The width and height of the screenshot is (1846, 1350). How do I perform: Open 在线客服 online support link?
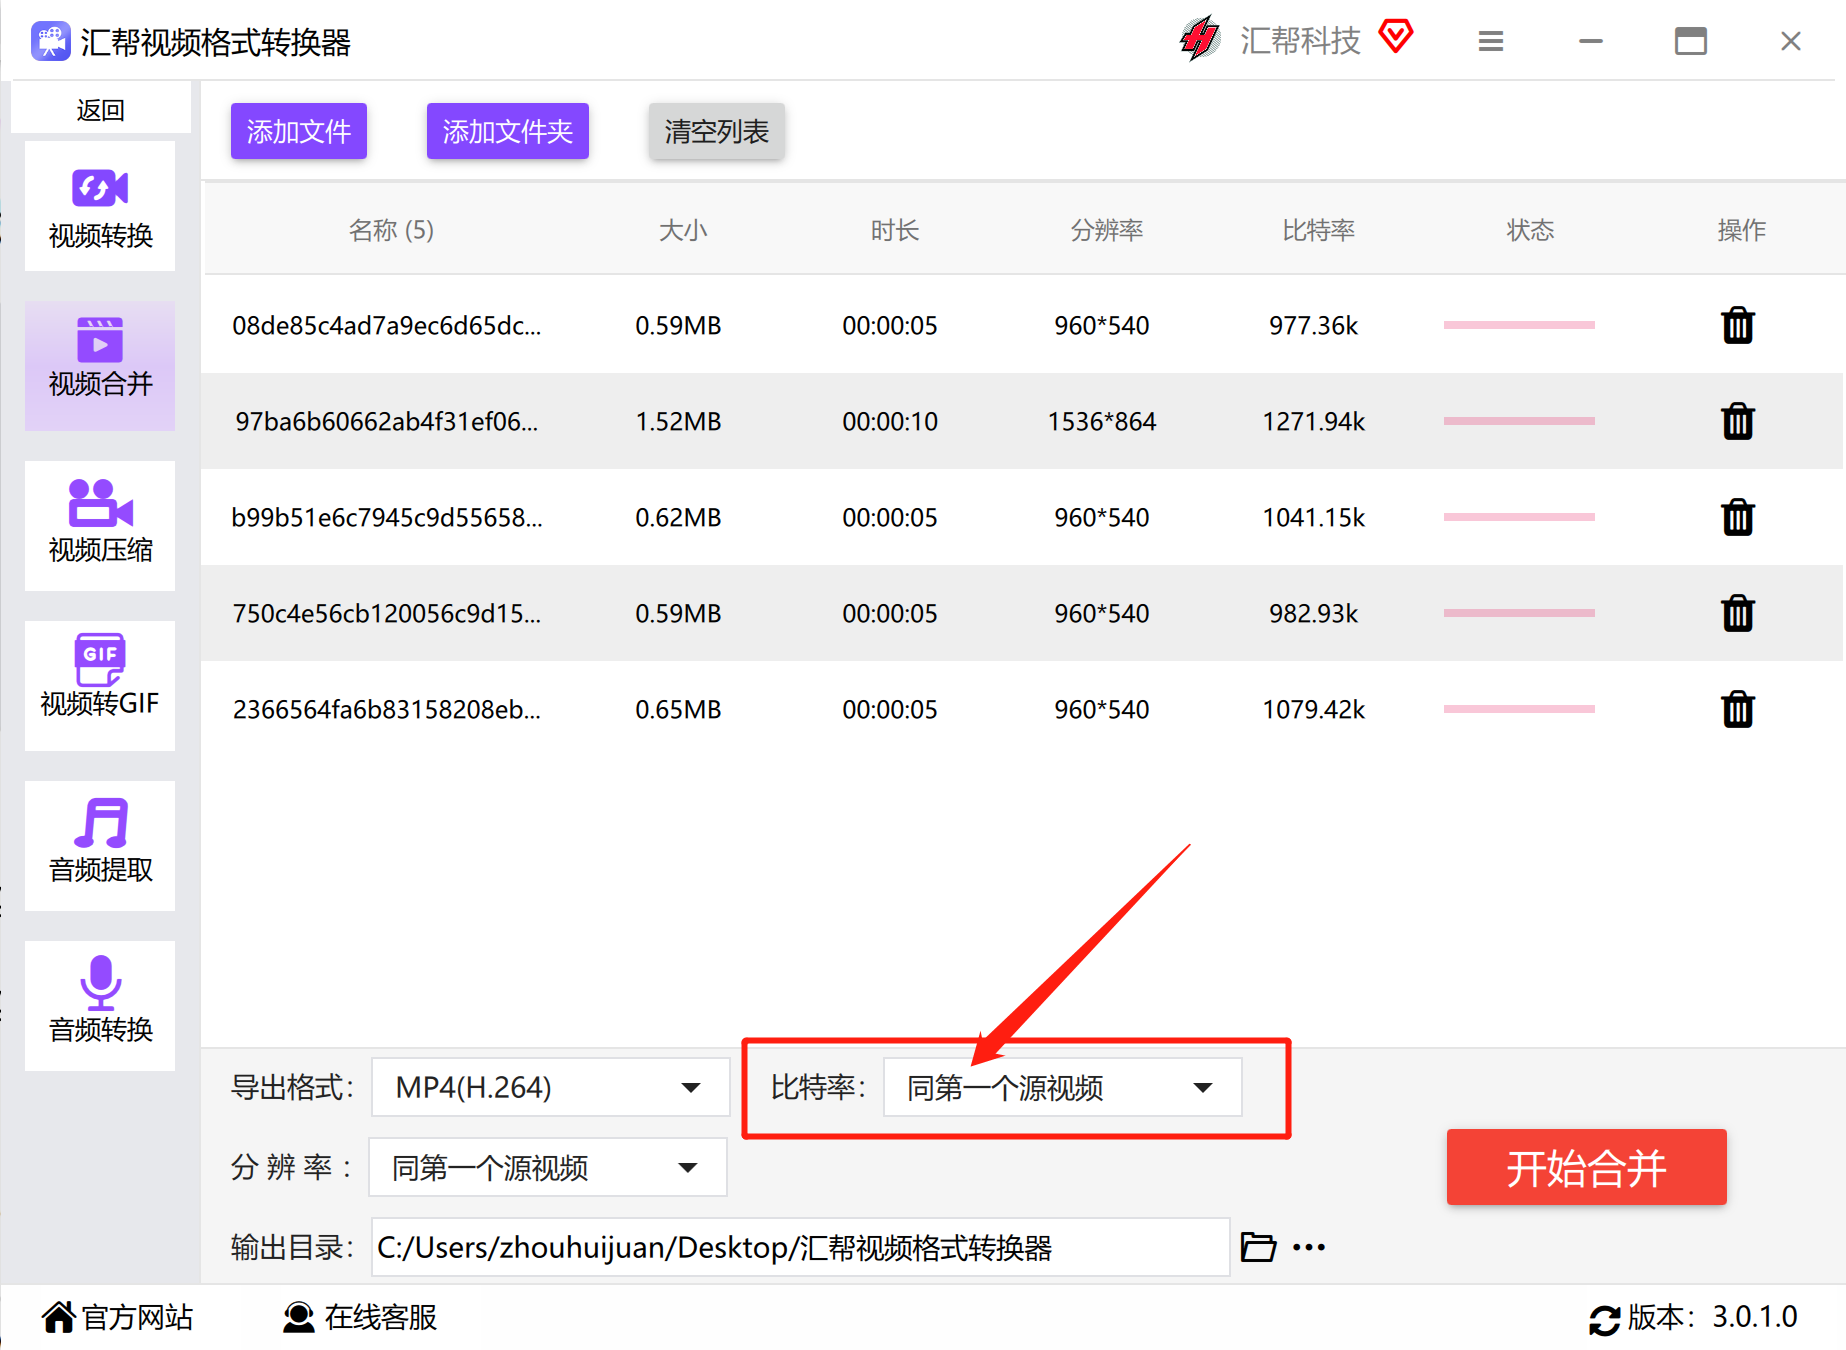coord(360,1317)
